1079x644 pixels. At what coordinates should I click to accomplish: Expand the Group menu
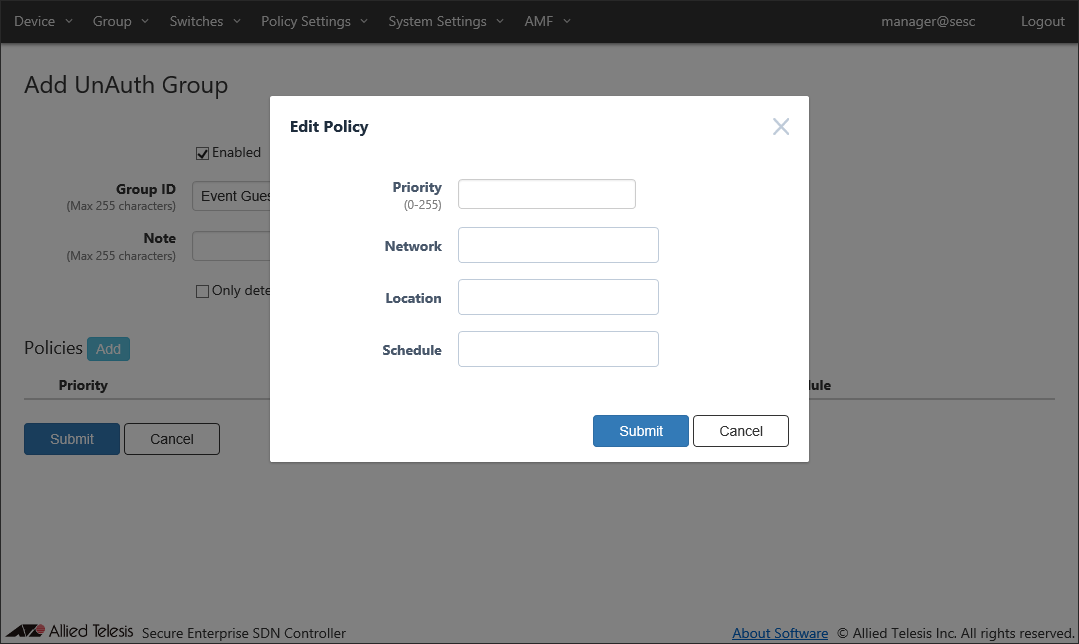120,21
